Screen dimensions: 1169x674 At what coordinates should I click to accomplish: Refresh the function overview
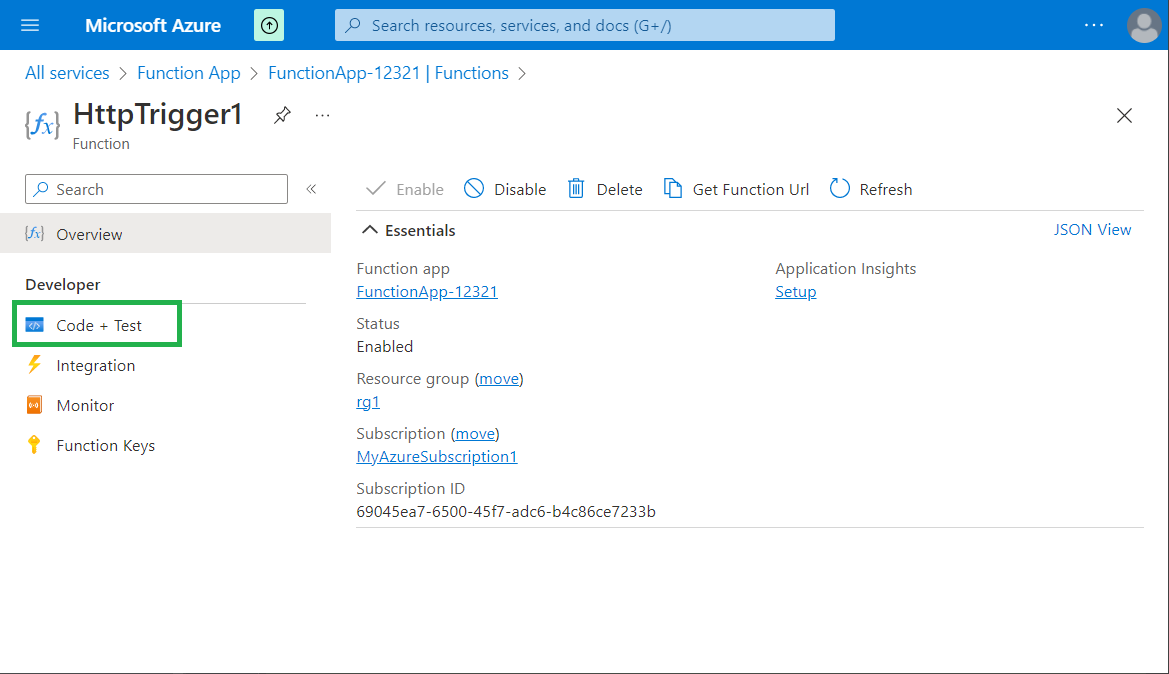click(871, 189)
